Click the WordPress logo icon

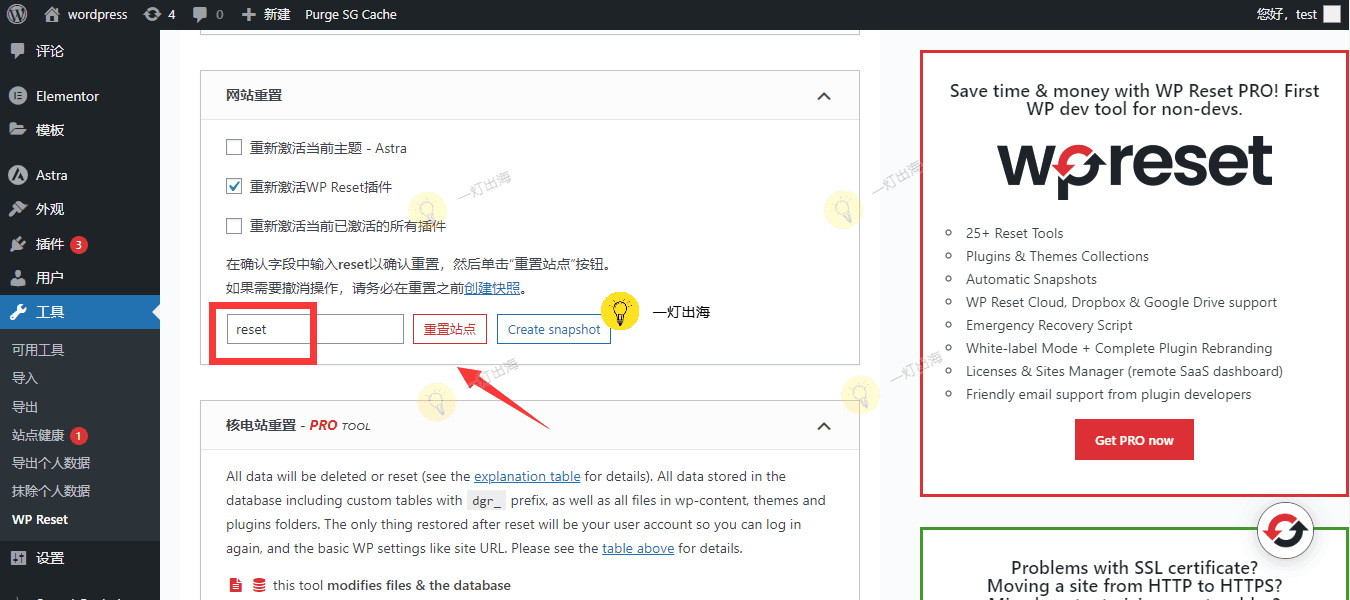click(x=17, y=14)
